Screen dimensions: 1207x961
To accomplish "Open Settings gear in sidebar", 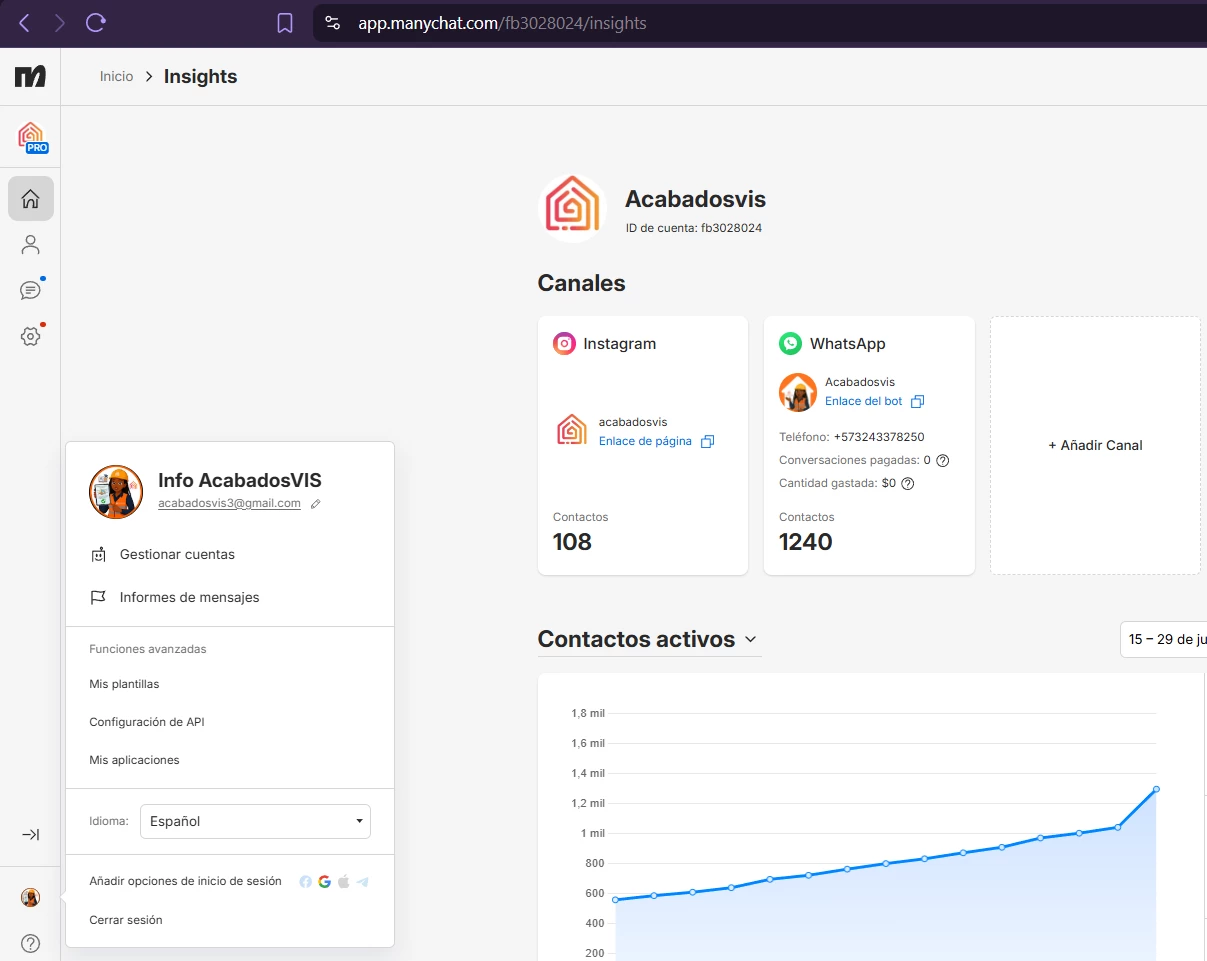I will tap(31, 336).
